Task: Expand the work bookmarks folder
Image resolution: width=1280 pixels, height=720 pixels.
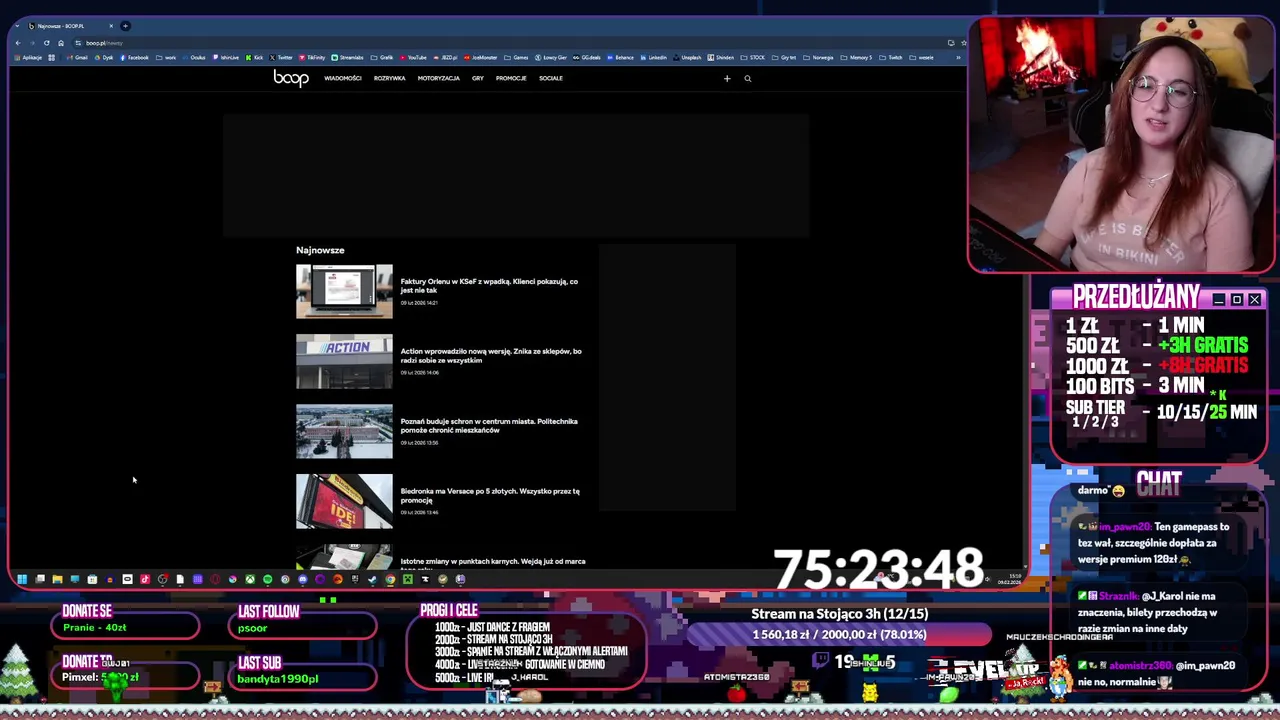Action: (x=167, y=57)
